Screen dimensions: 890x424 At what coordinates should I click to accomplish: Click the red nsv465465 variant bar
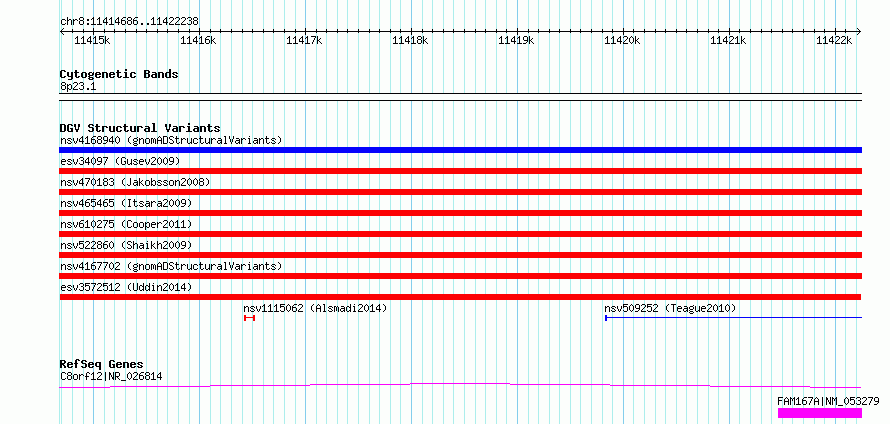coord(460,213)
